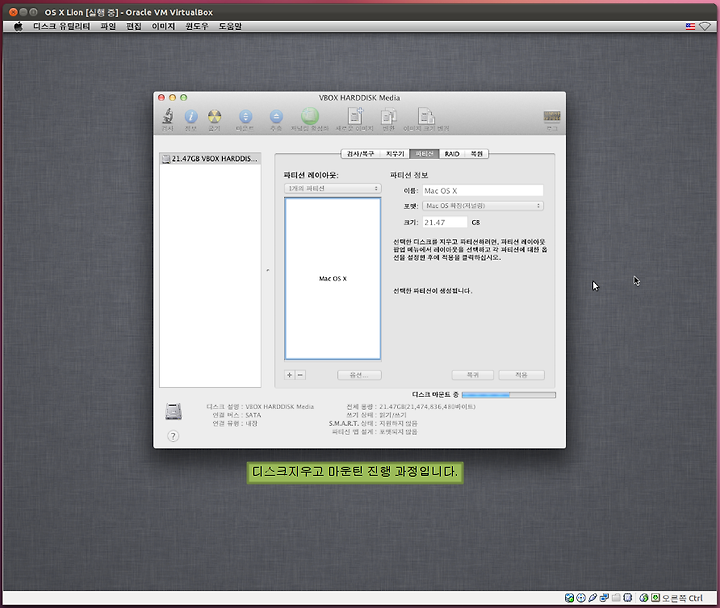Click the remove partition minus button
Viewport: 720px width, 608px height.
click(x=300, y=375)
